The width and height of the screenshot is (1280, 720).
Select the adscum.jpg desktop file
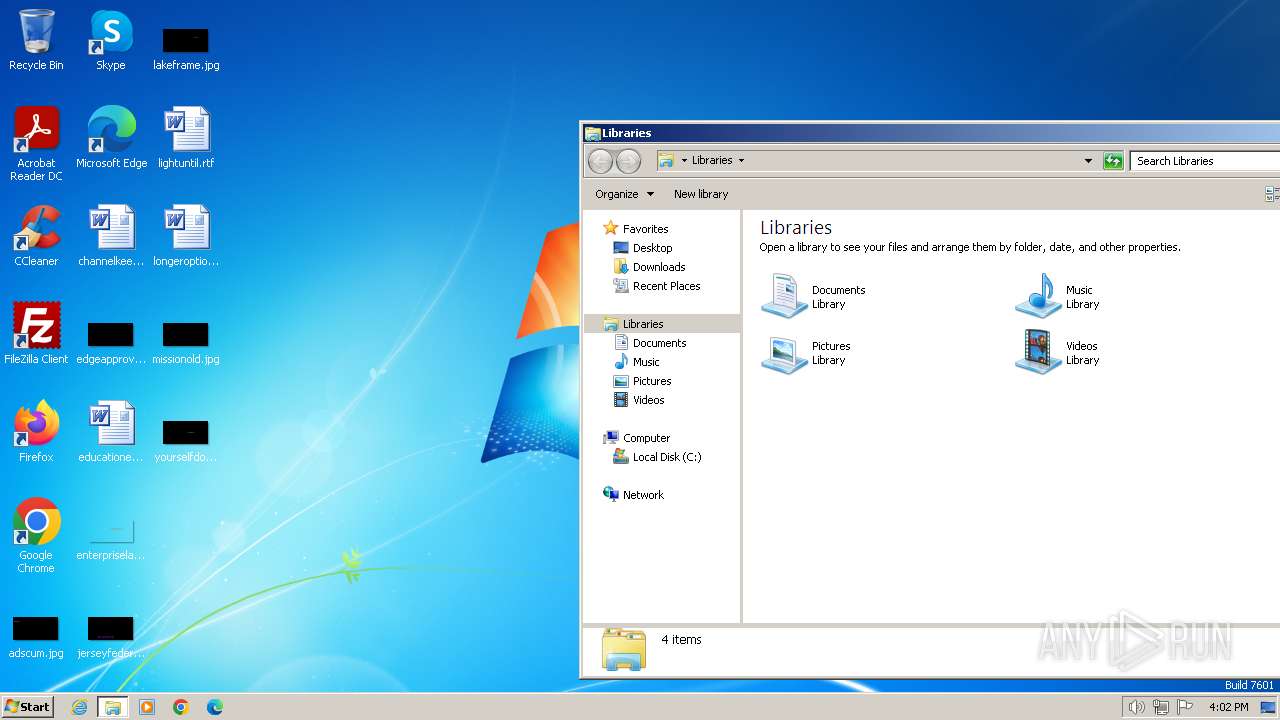pyautogui.click(x=36, y=635)
